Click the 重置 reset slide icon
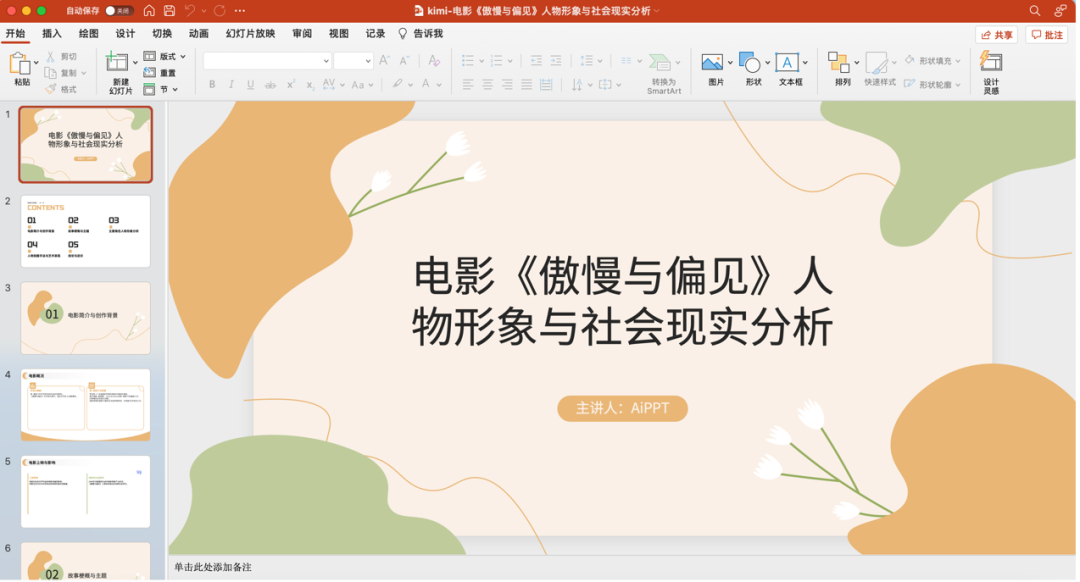 [149, 72]
